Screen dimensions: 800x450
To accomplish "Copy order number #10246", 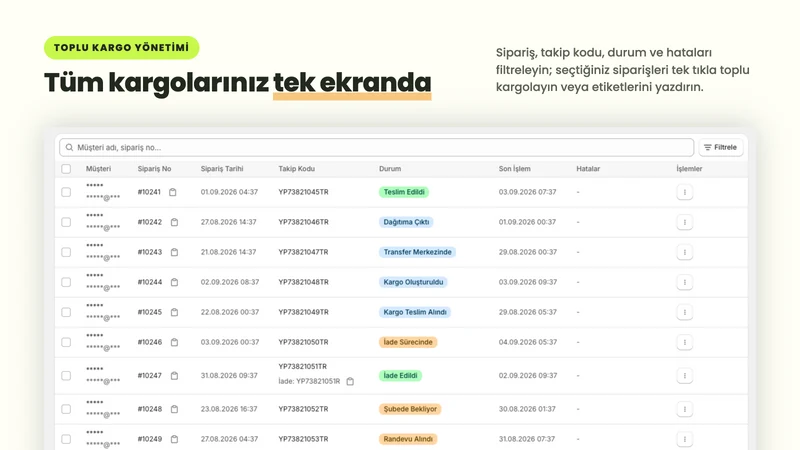I will click(174, 342).
